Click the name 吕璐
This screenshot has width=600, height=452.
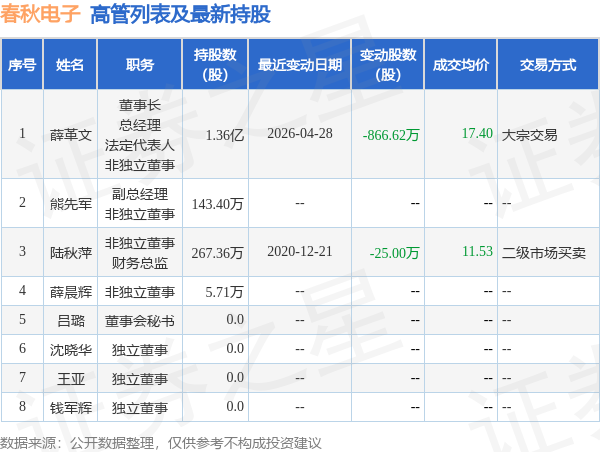click(x=71, y=321)
